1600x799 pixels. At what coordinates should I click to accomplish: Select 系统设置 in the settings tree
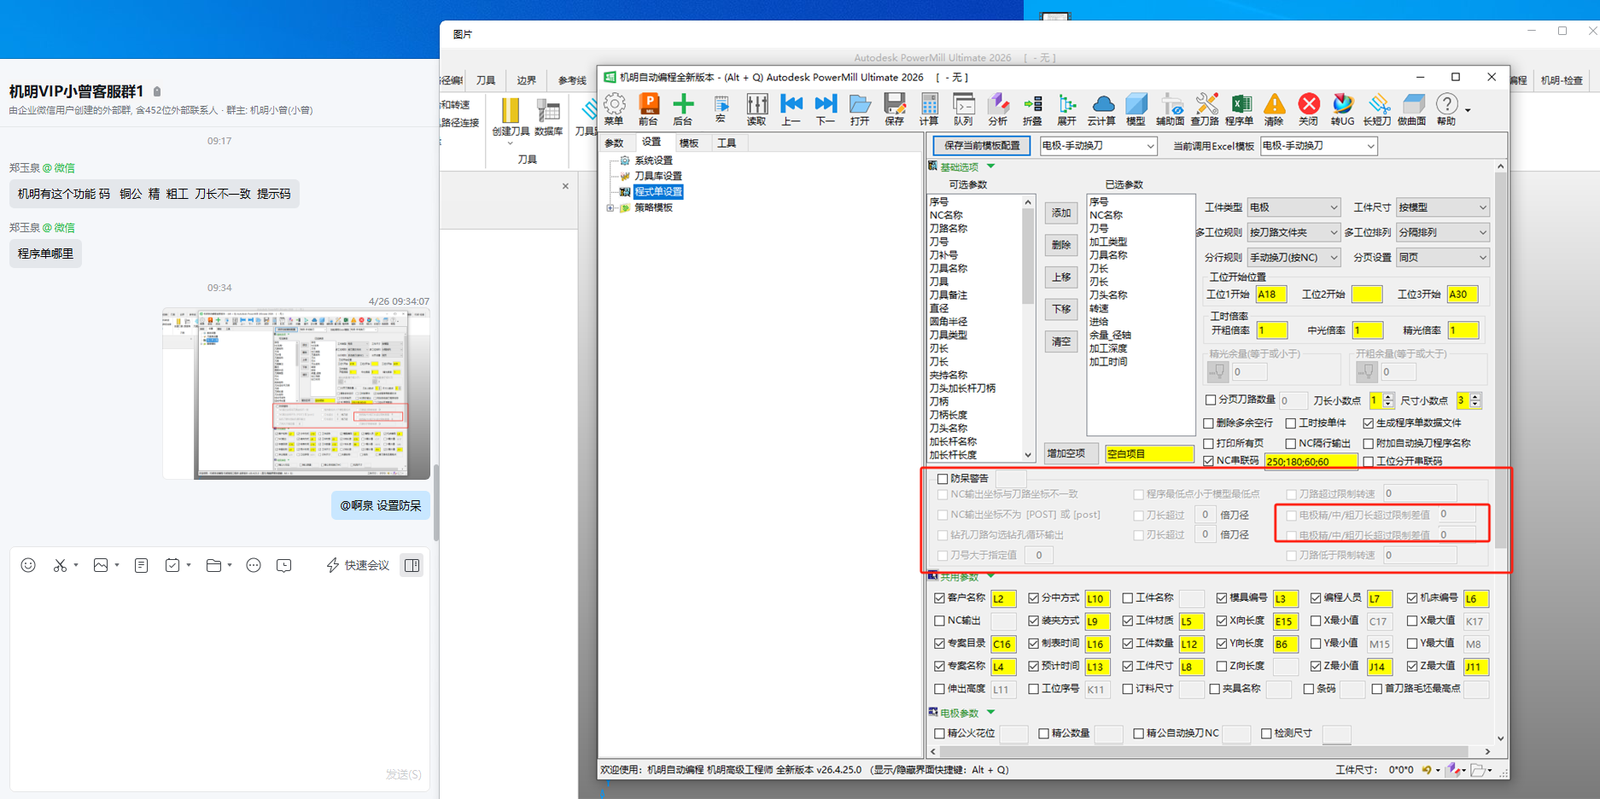pyautogui.click(x=653, y=160)
